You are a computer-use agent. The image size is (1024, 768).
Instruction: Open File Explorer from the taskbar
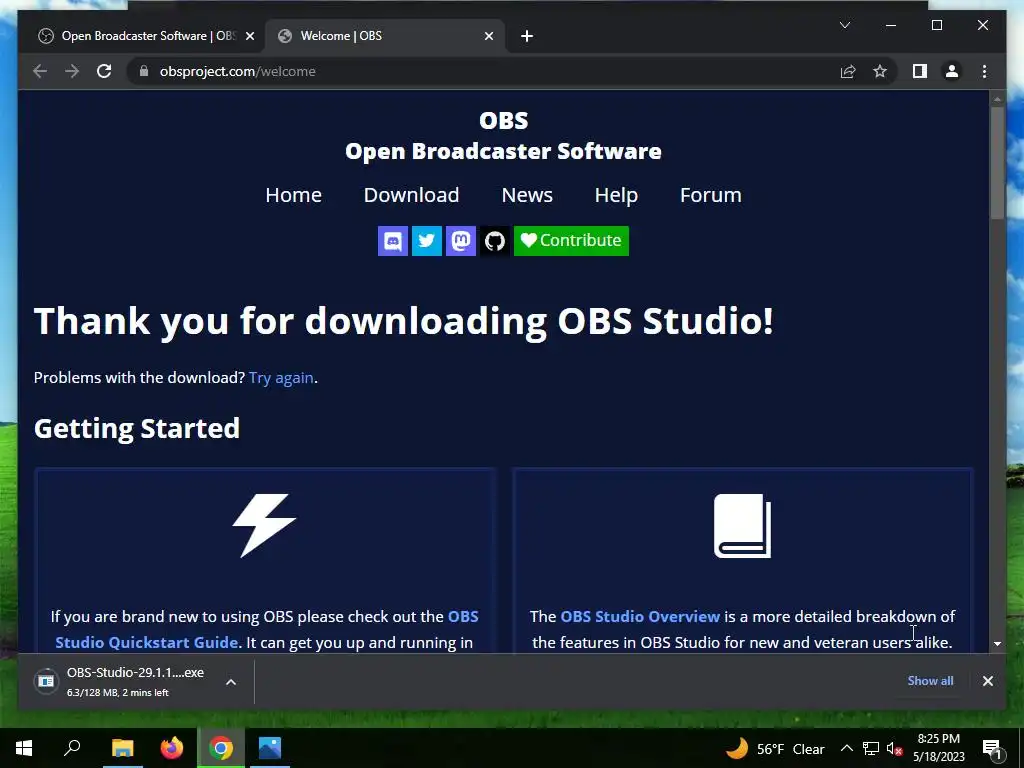coord(122,748)
